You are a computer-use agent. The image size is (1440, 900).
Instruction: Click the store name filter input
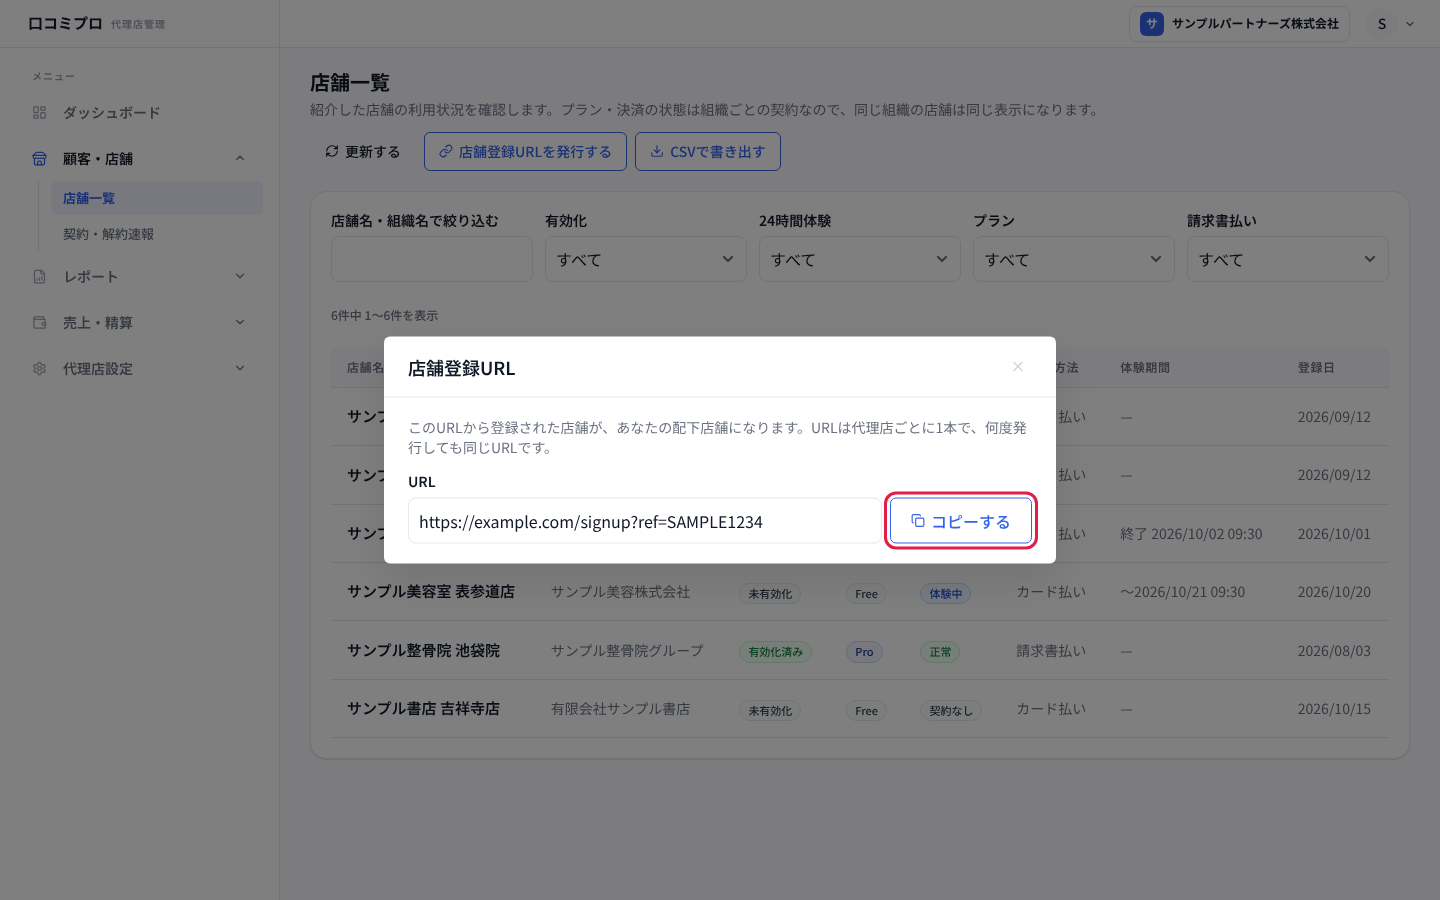click(x=432, y=259)
